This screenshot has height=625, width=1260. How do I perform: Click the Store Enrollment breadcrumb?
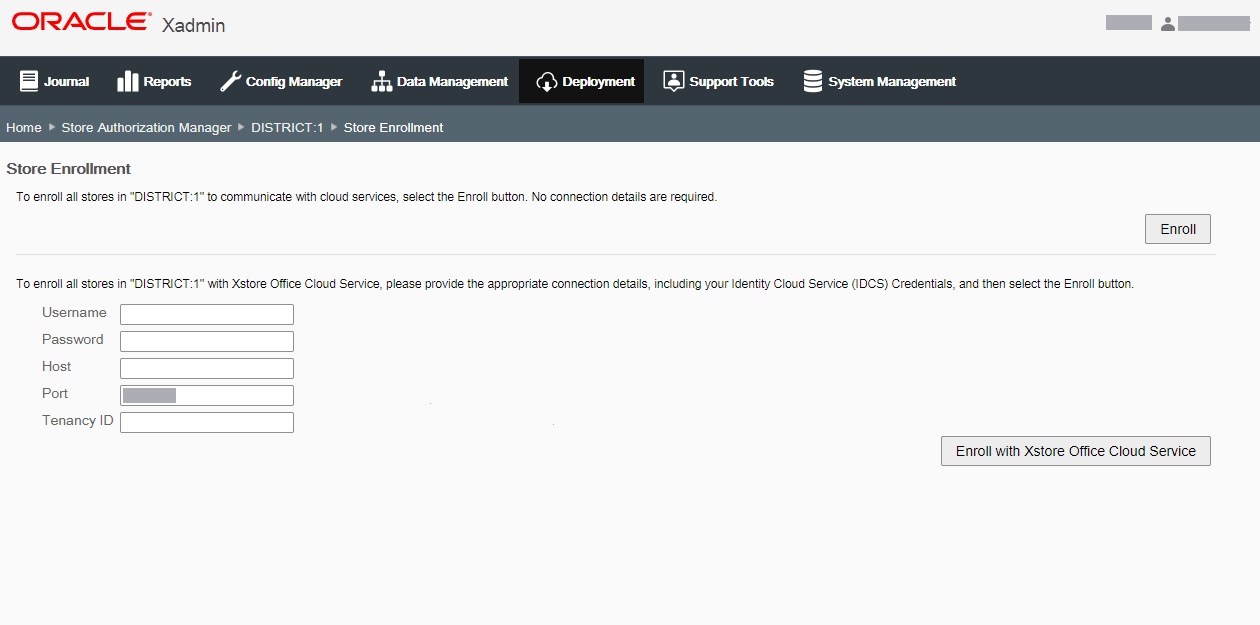pyautogui.click(x=393, y=127)
